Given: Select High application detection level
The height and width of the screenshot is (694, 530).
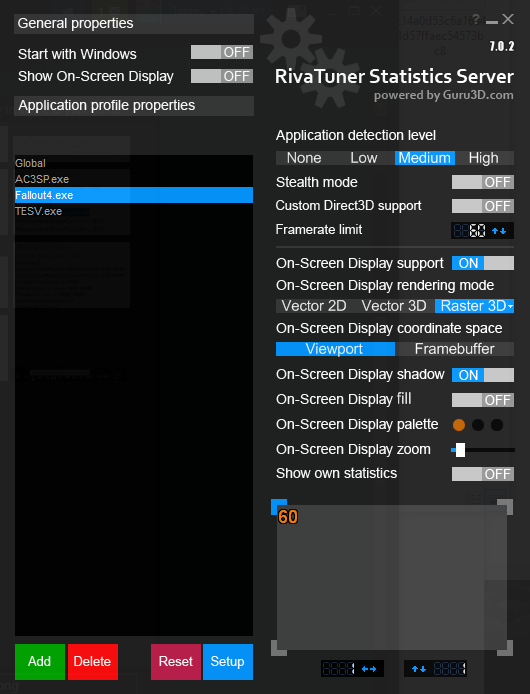Looking at the screenshot, I should 484,158.
